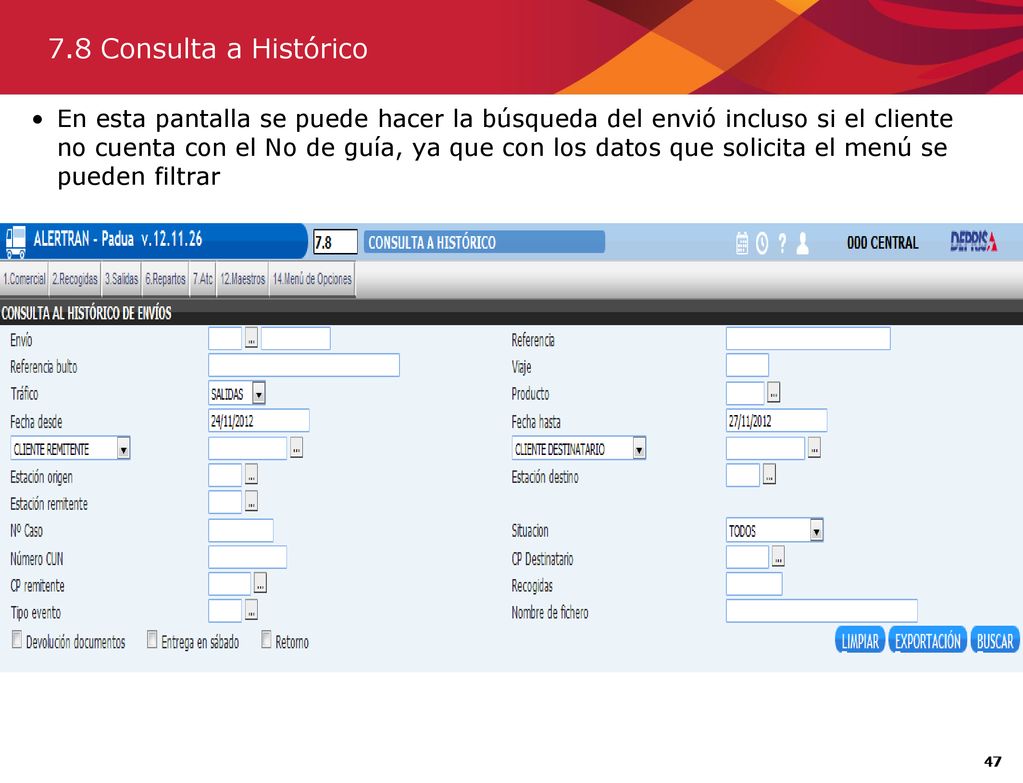Click the CP remitente code field

pyautogui.click(x=230, y=583)
